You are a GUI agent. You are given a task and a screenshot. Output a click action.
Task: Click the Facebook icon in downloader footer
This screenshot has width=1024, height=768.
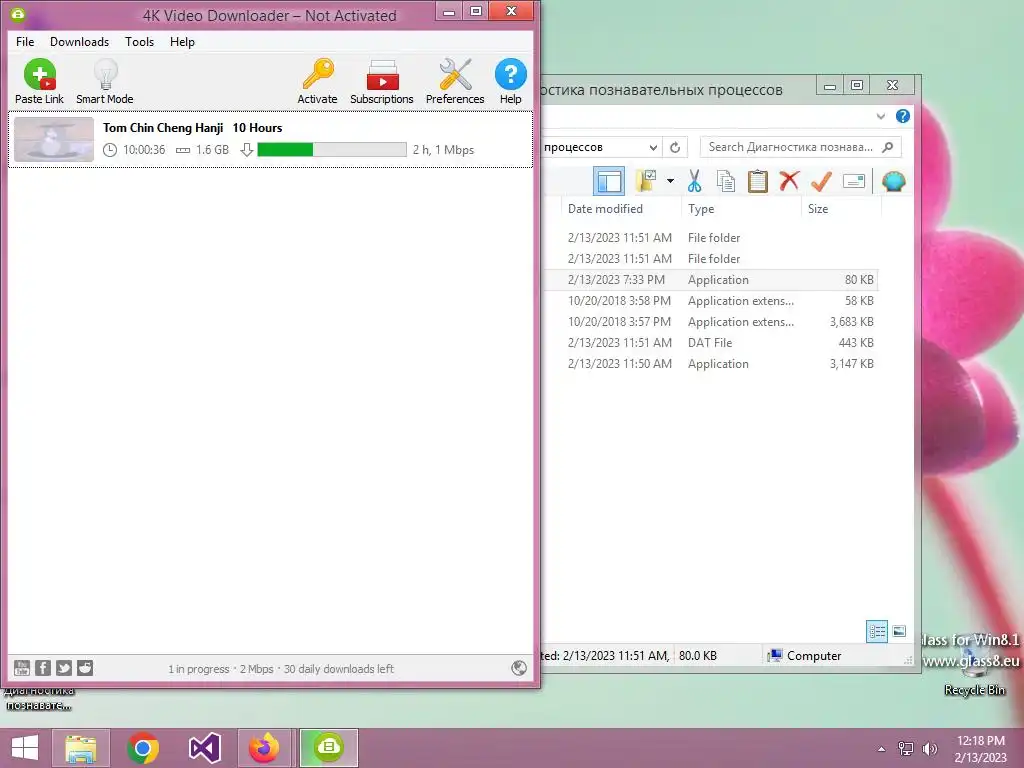(x=43, y=667)
